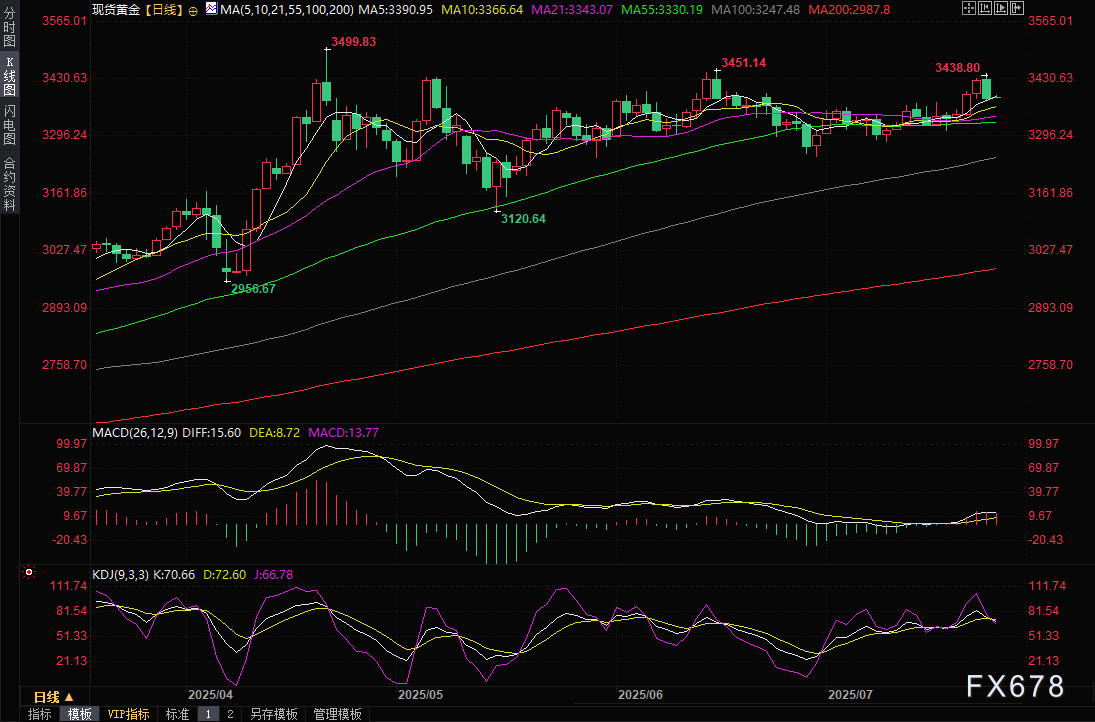Open the 闪电图 side tab

tap(10, 125)
